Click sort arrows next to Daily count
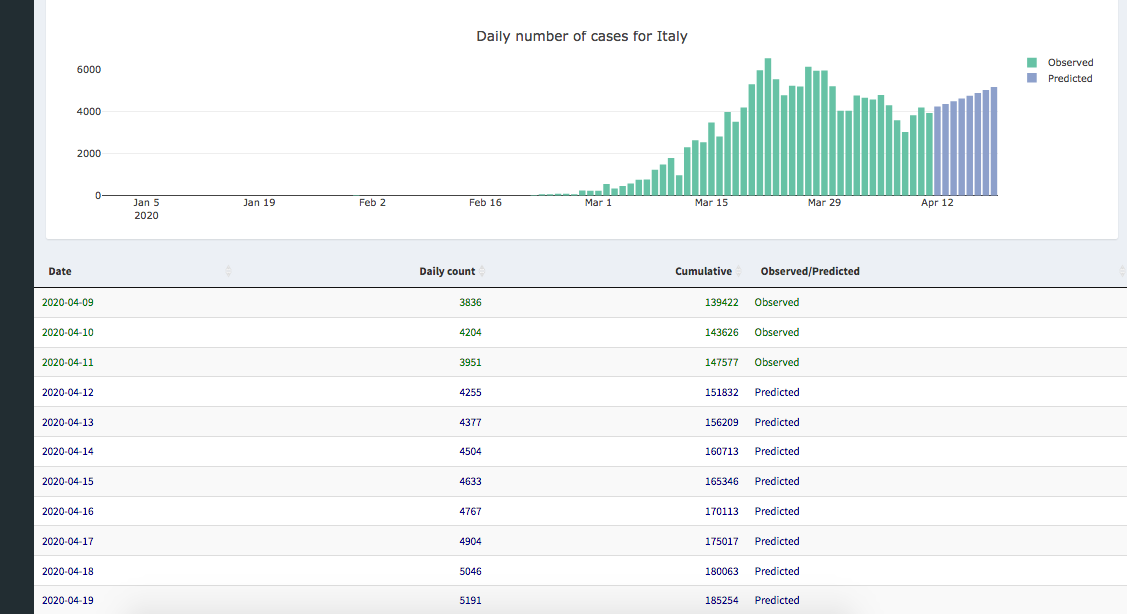The image size is (1127, 614). click(x=483, y=271)
